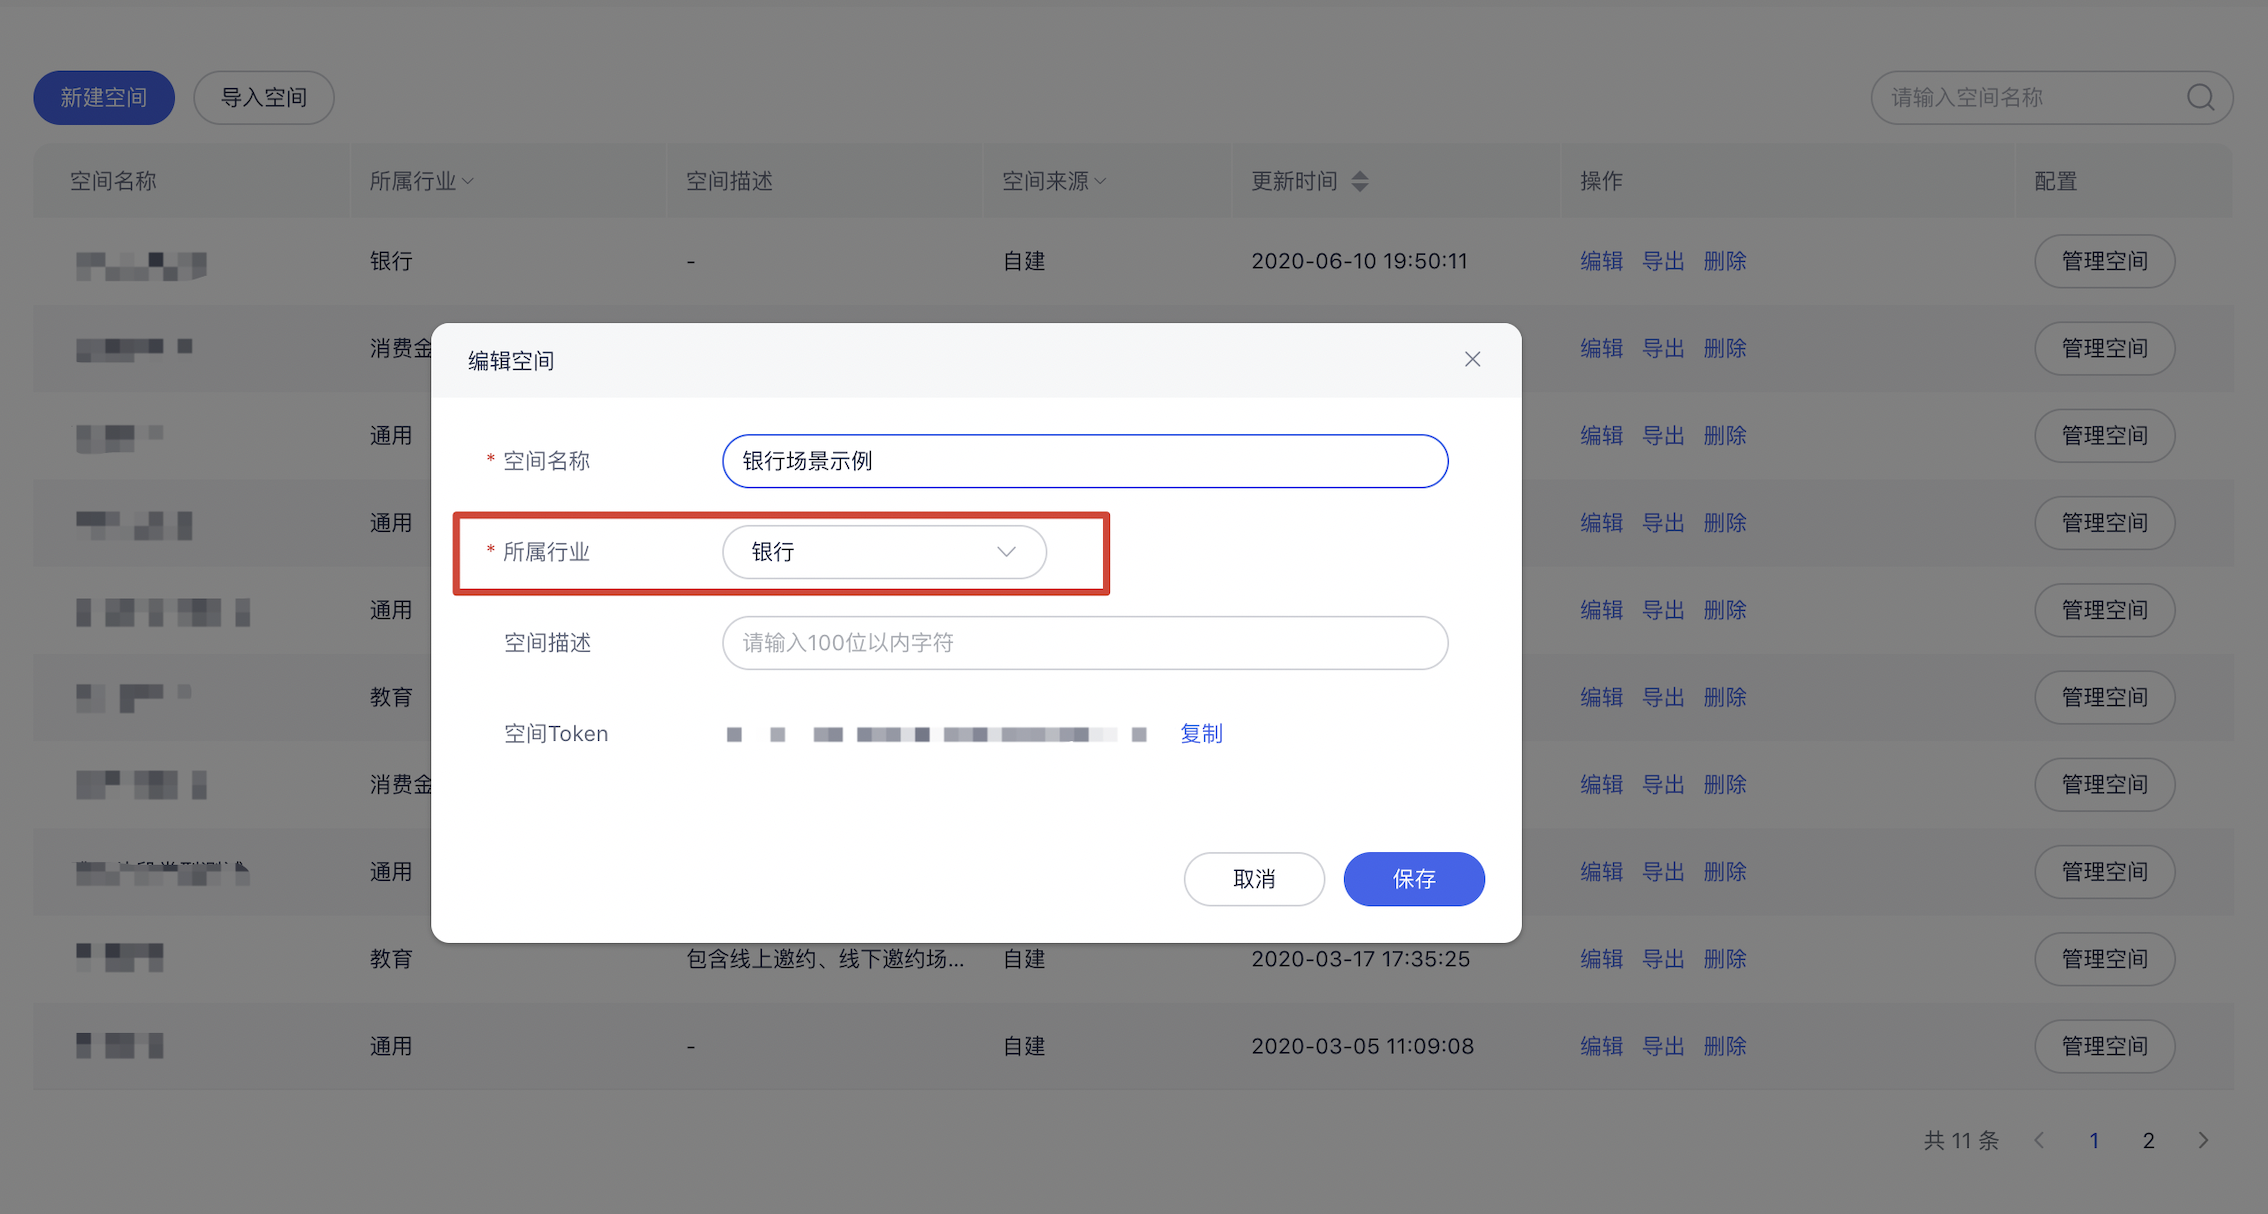The image size is (2268, 1214).
Task: Click the 空间描述 column header
Action: coord(729,181)
